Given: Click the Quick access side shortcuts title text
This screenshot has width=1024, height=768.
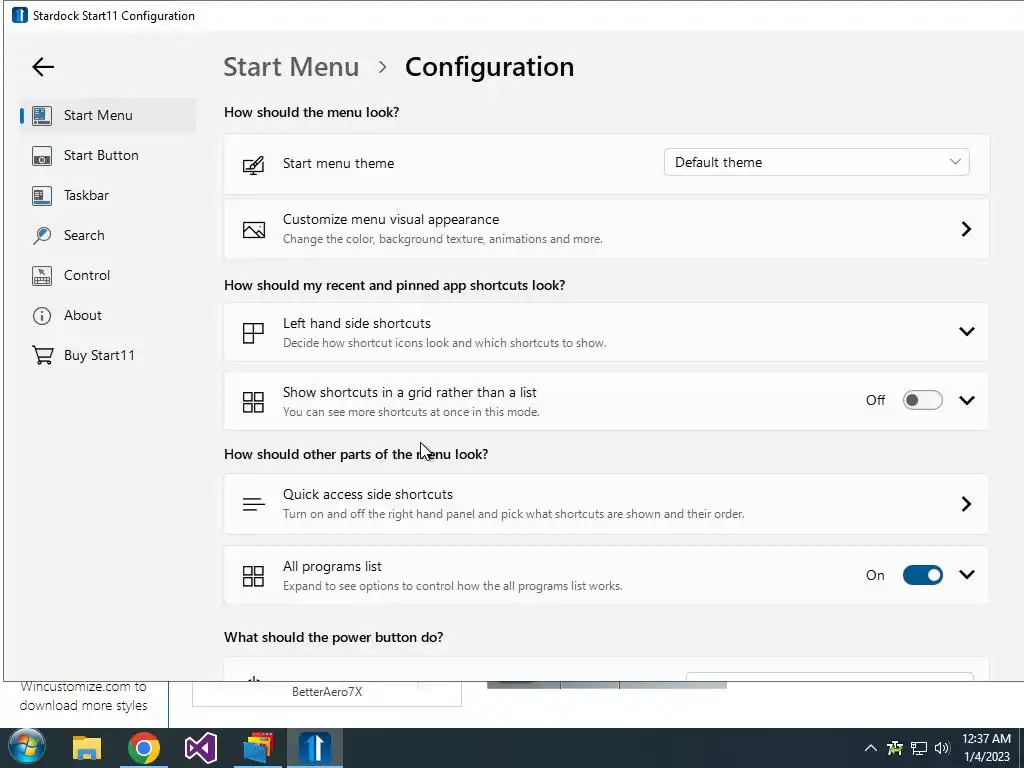Looking at the screenshot, I should 368,494.
